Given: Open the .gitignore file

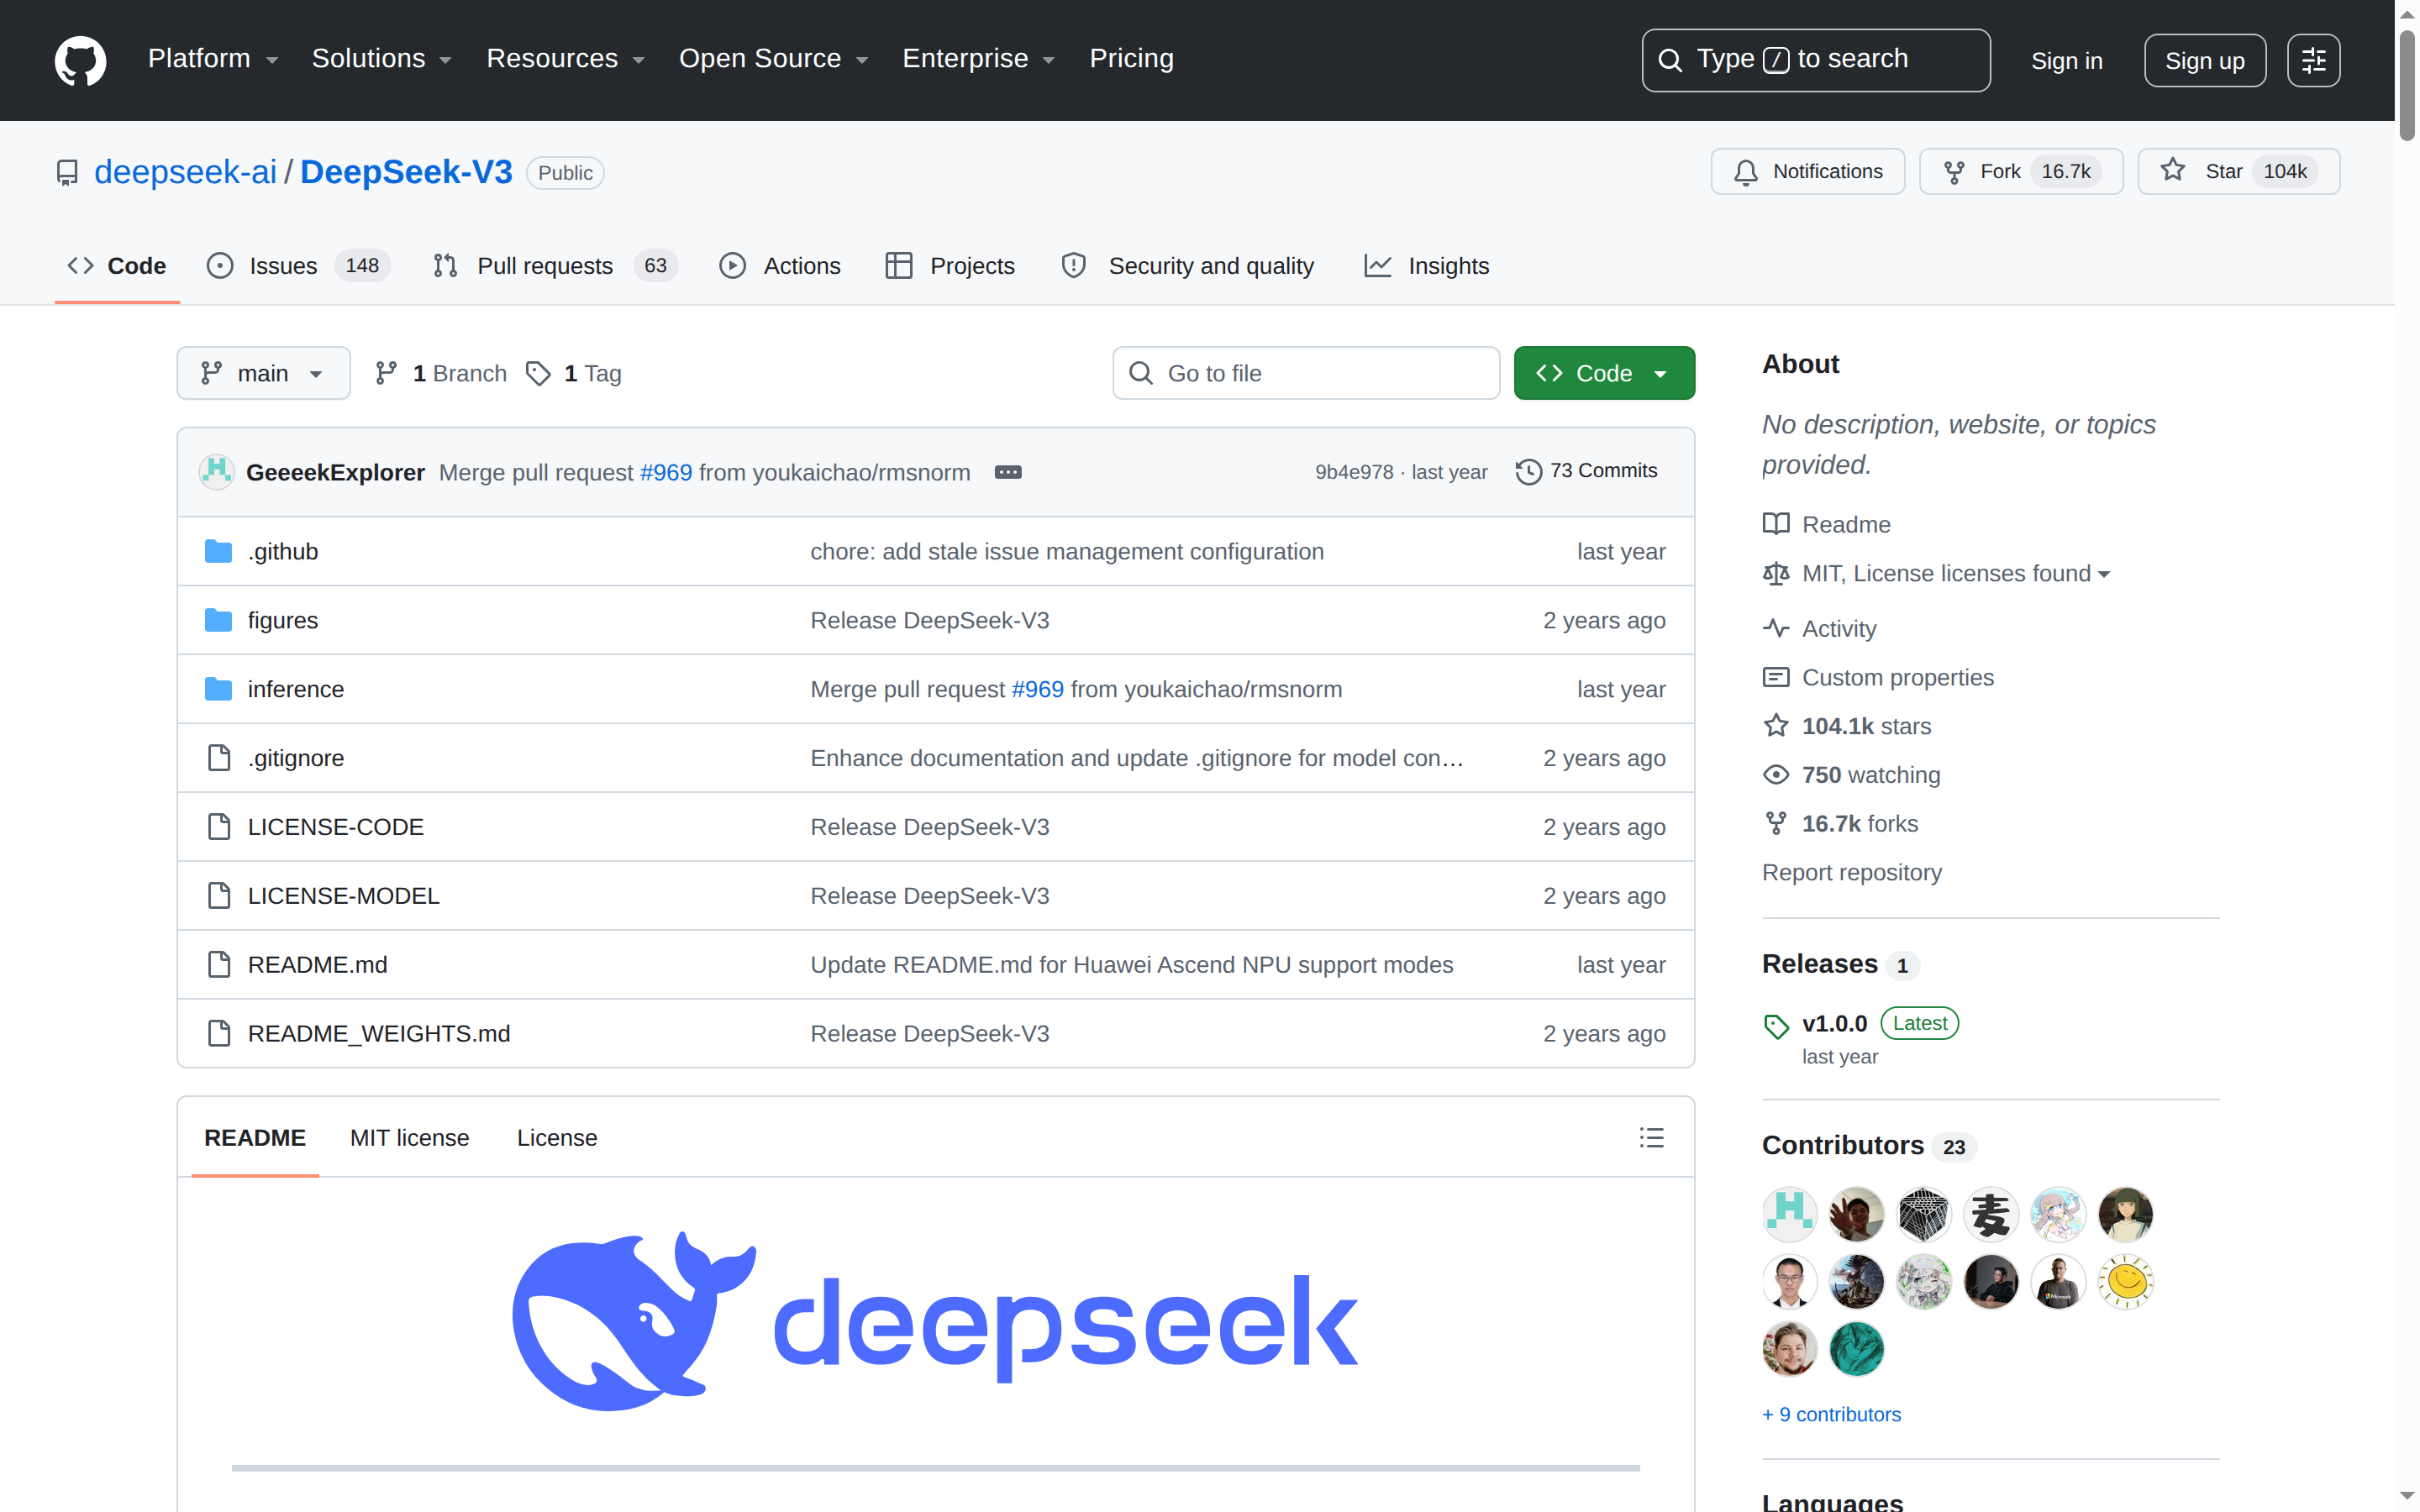Looking at the screenshot, I should [295, 758].
